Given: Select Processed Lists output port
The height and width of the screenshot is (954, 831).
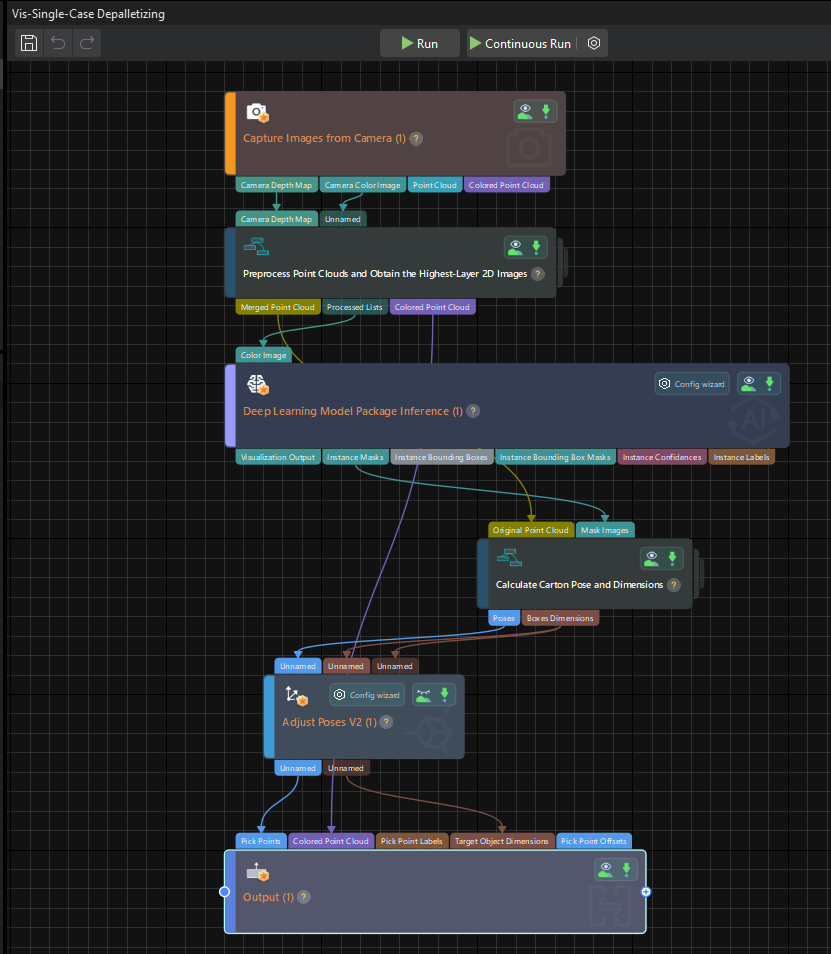Looking at the screenshot, I should [x=355, y=307].
